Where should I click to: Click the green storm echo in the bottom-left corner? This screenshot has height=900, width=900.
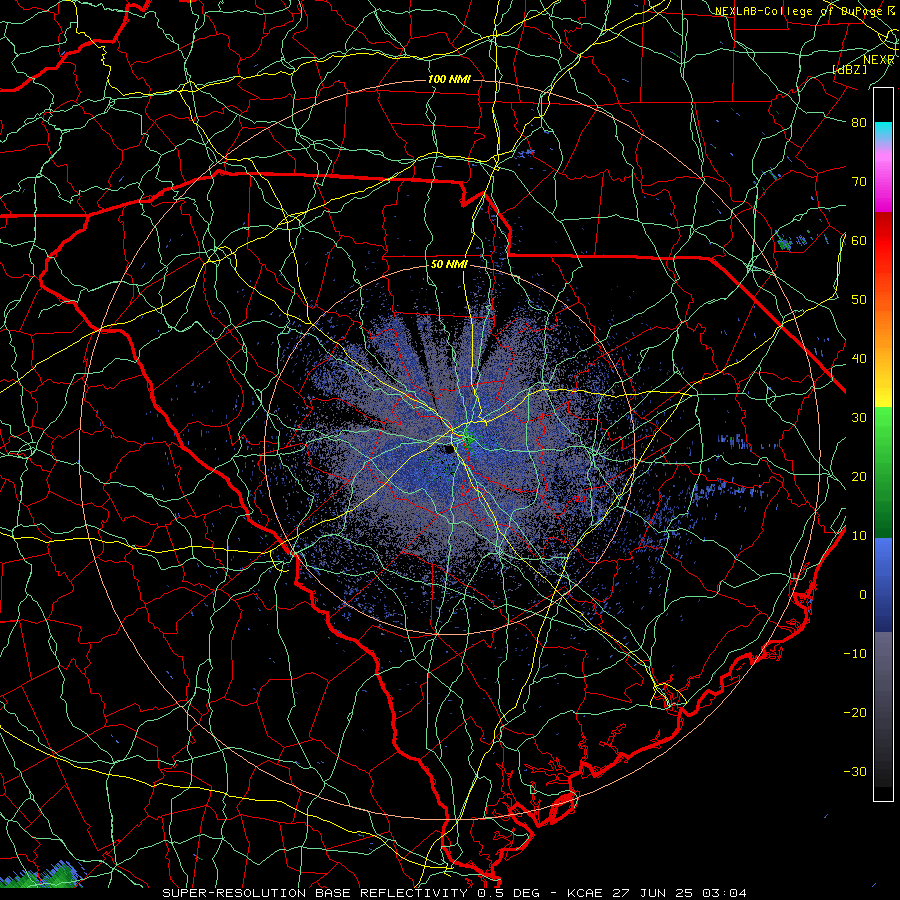[x=43, y=877]
